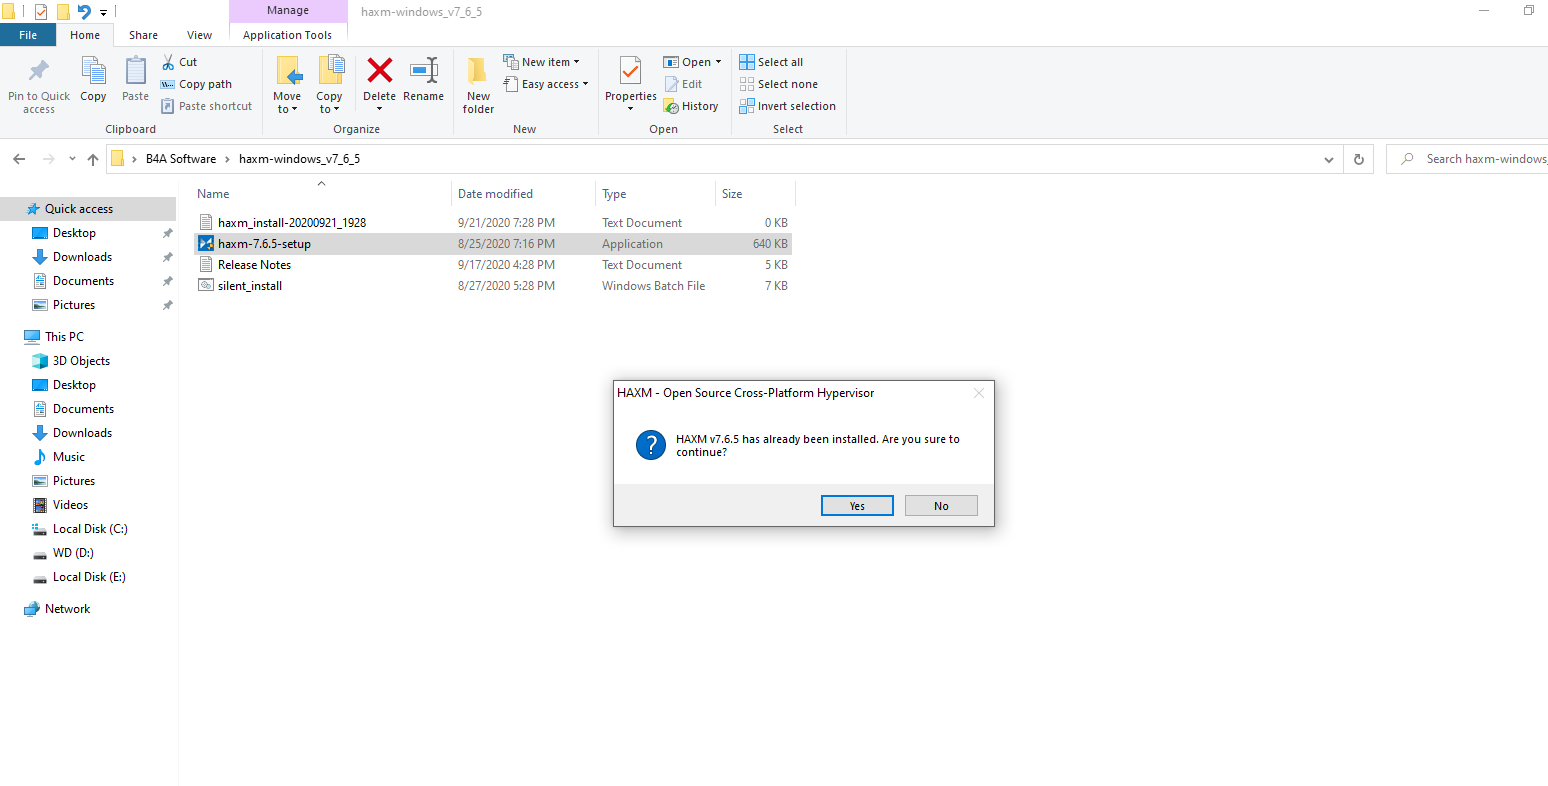This screenshot has height=786, width=1548.
Task: Open pinned Desktop under Quick access
Action: (x=74, y=233)
